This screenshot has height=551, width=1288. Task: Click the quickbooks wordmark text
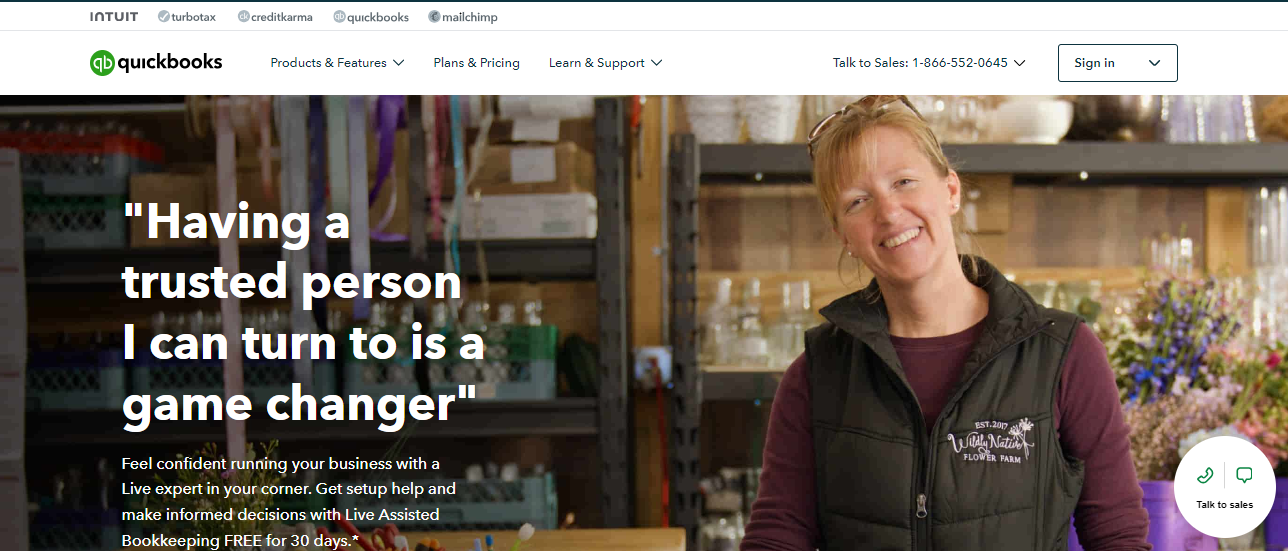tap(170, 62)
